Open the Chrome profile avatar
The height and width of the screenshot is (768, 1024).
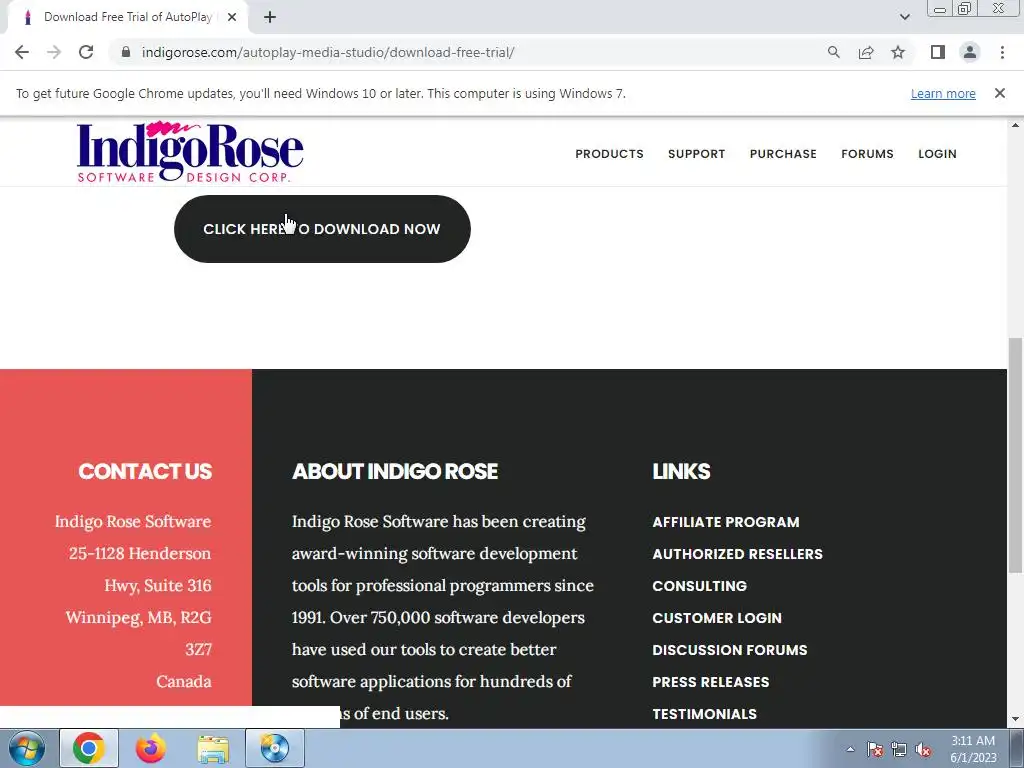point(970,52)
